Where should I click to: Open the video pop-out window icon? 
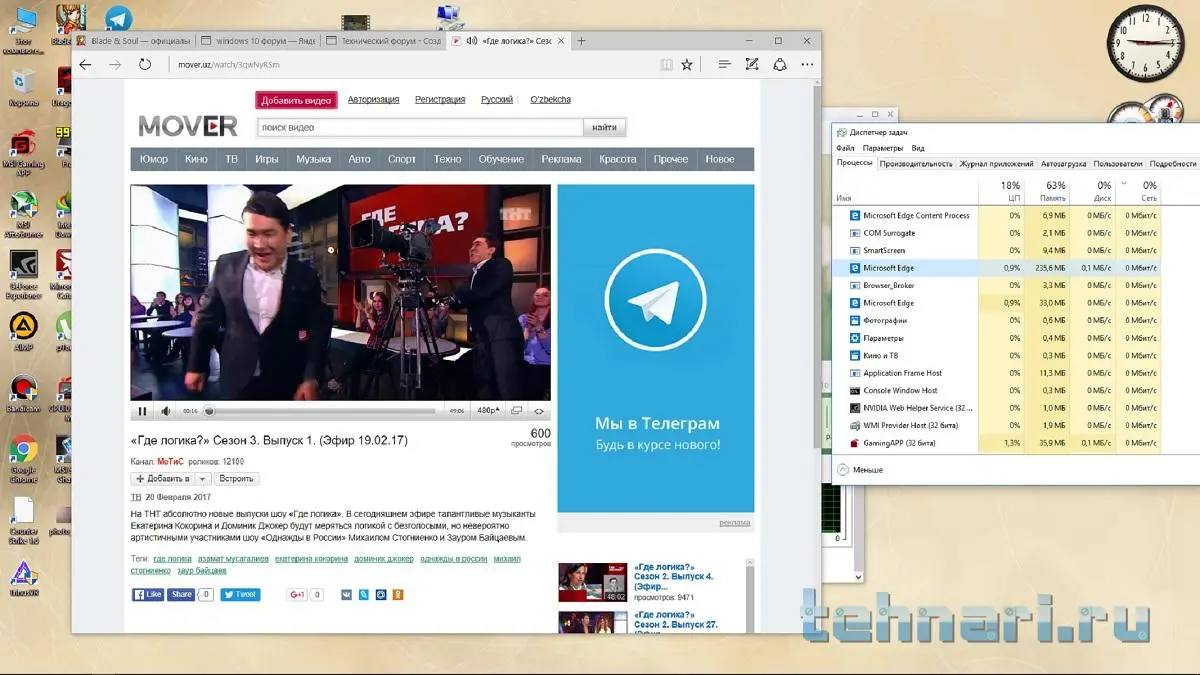516,411
